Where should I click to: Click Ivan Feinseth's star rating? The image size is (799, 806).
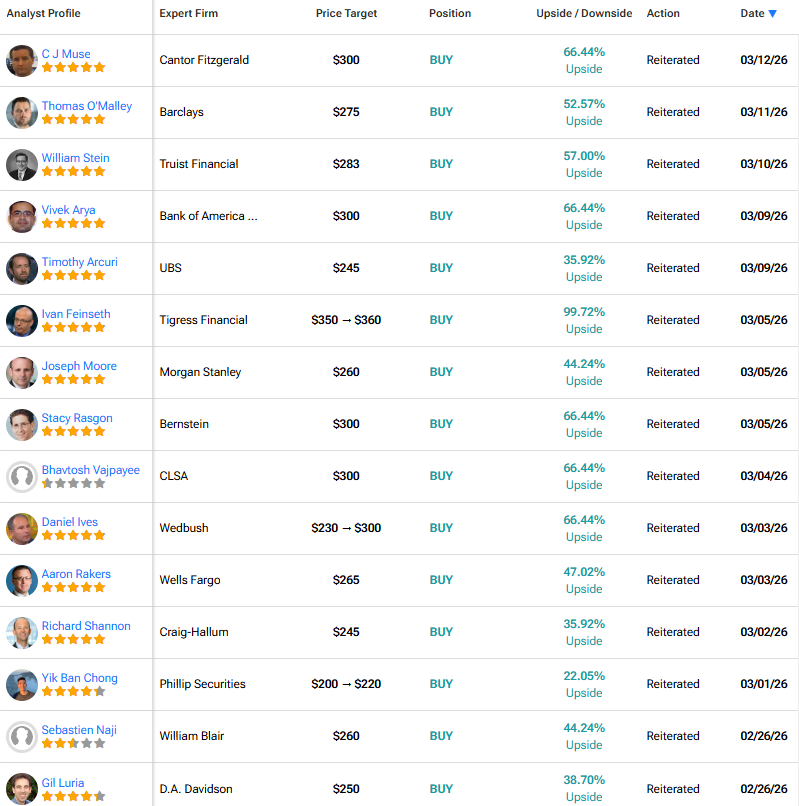(73, 328)
